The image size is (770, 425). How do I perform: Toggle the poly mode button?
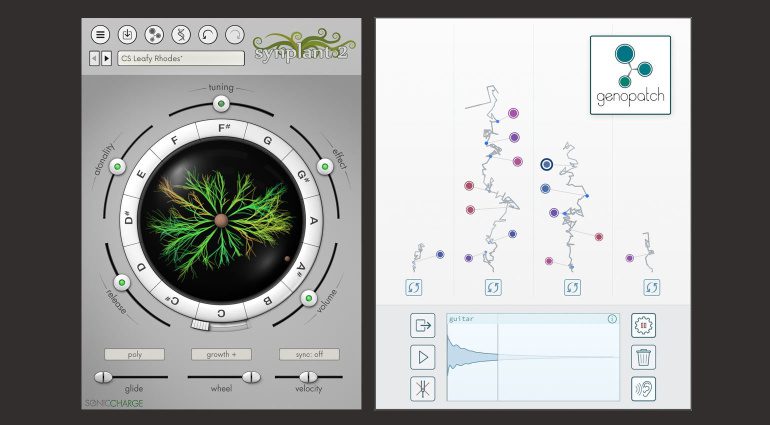point(133,354)
